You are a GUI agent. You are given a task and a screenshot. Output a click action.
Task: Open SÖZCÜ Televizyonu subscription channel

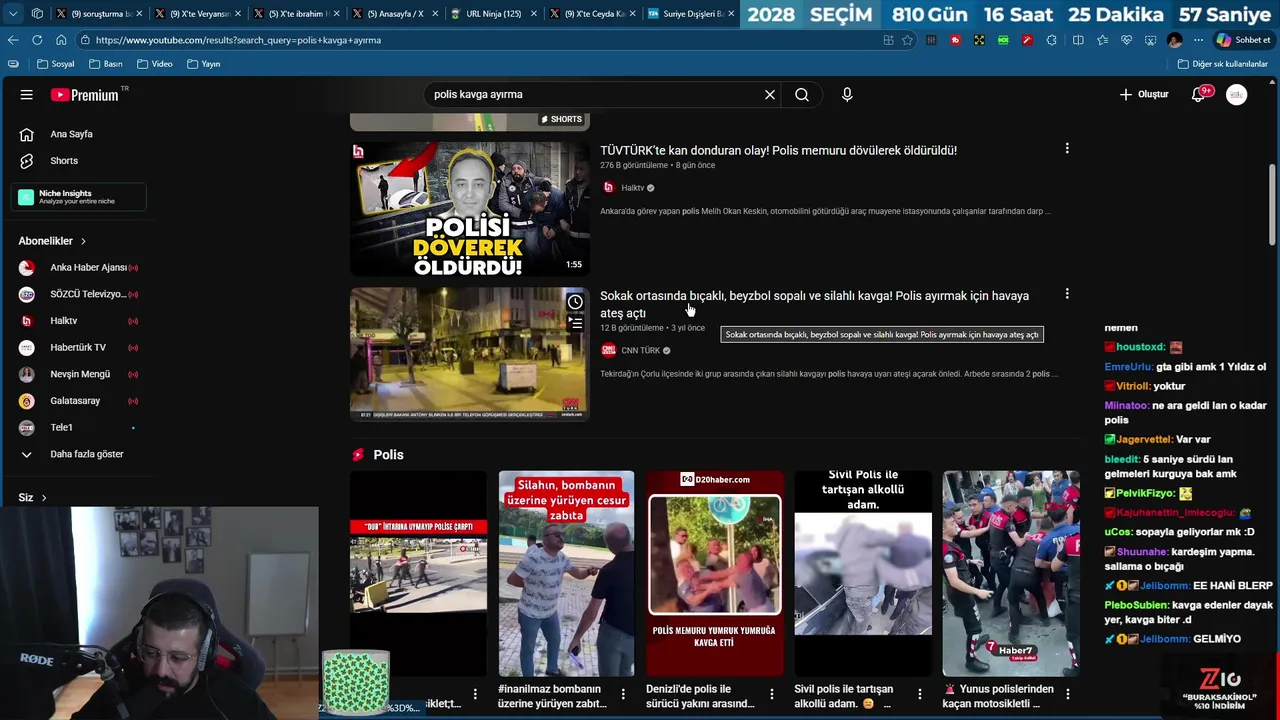pos(80,294)
